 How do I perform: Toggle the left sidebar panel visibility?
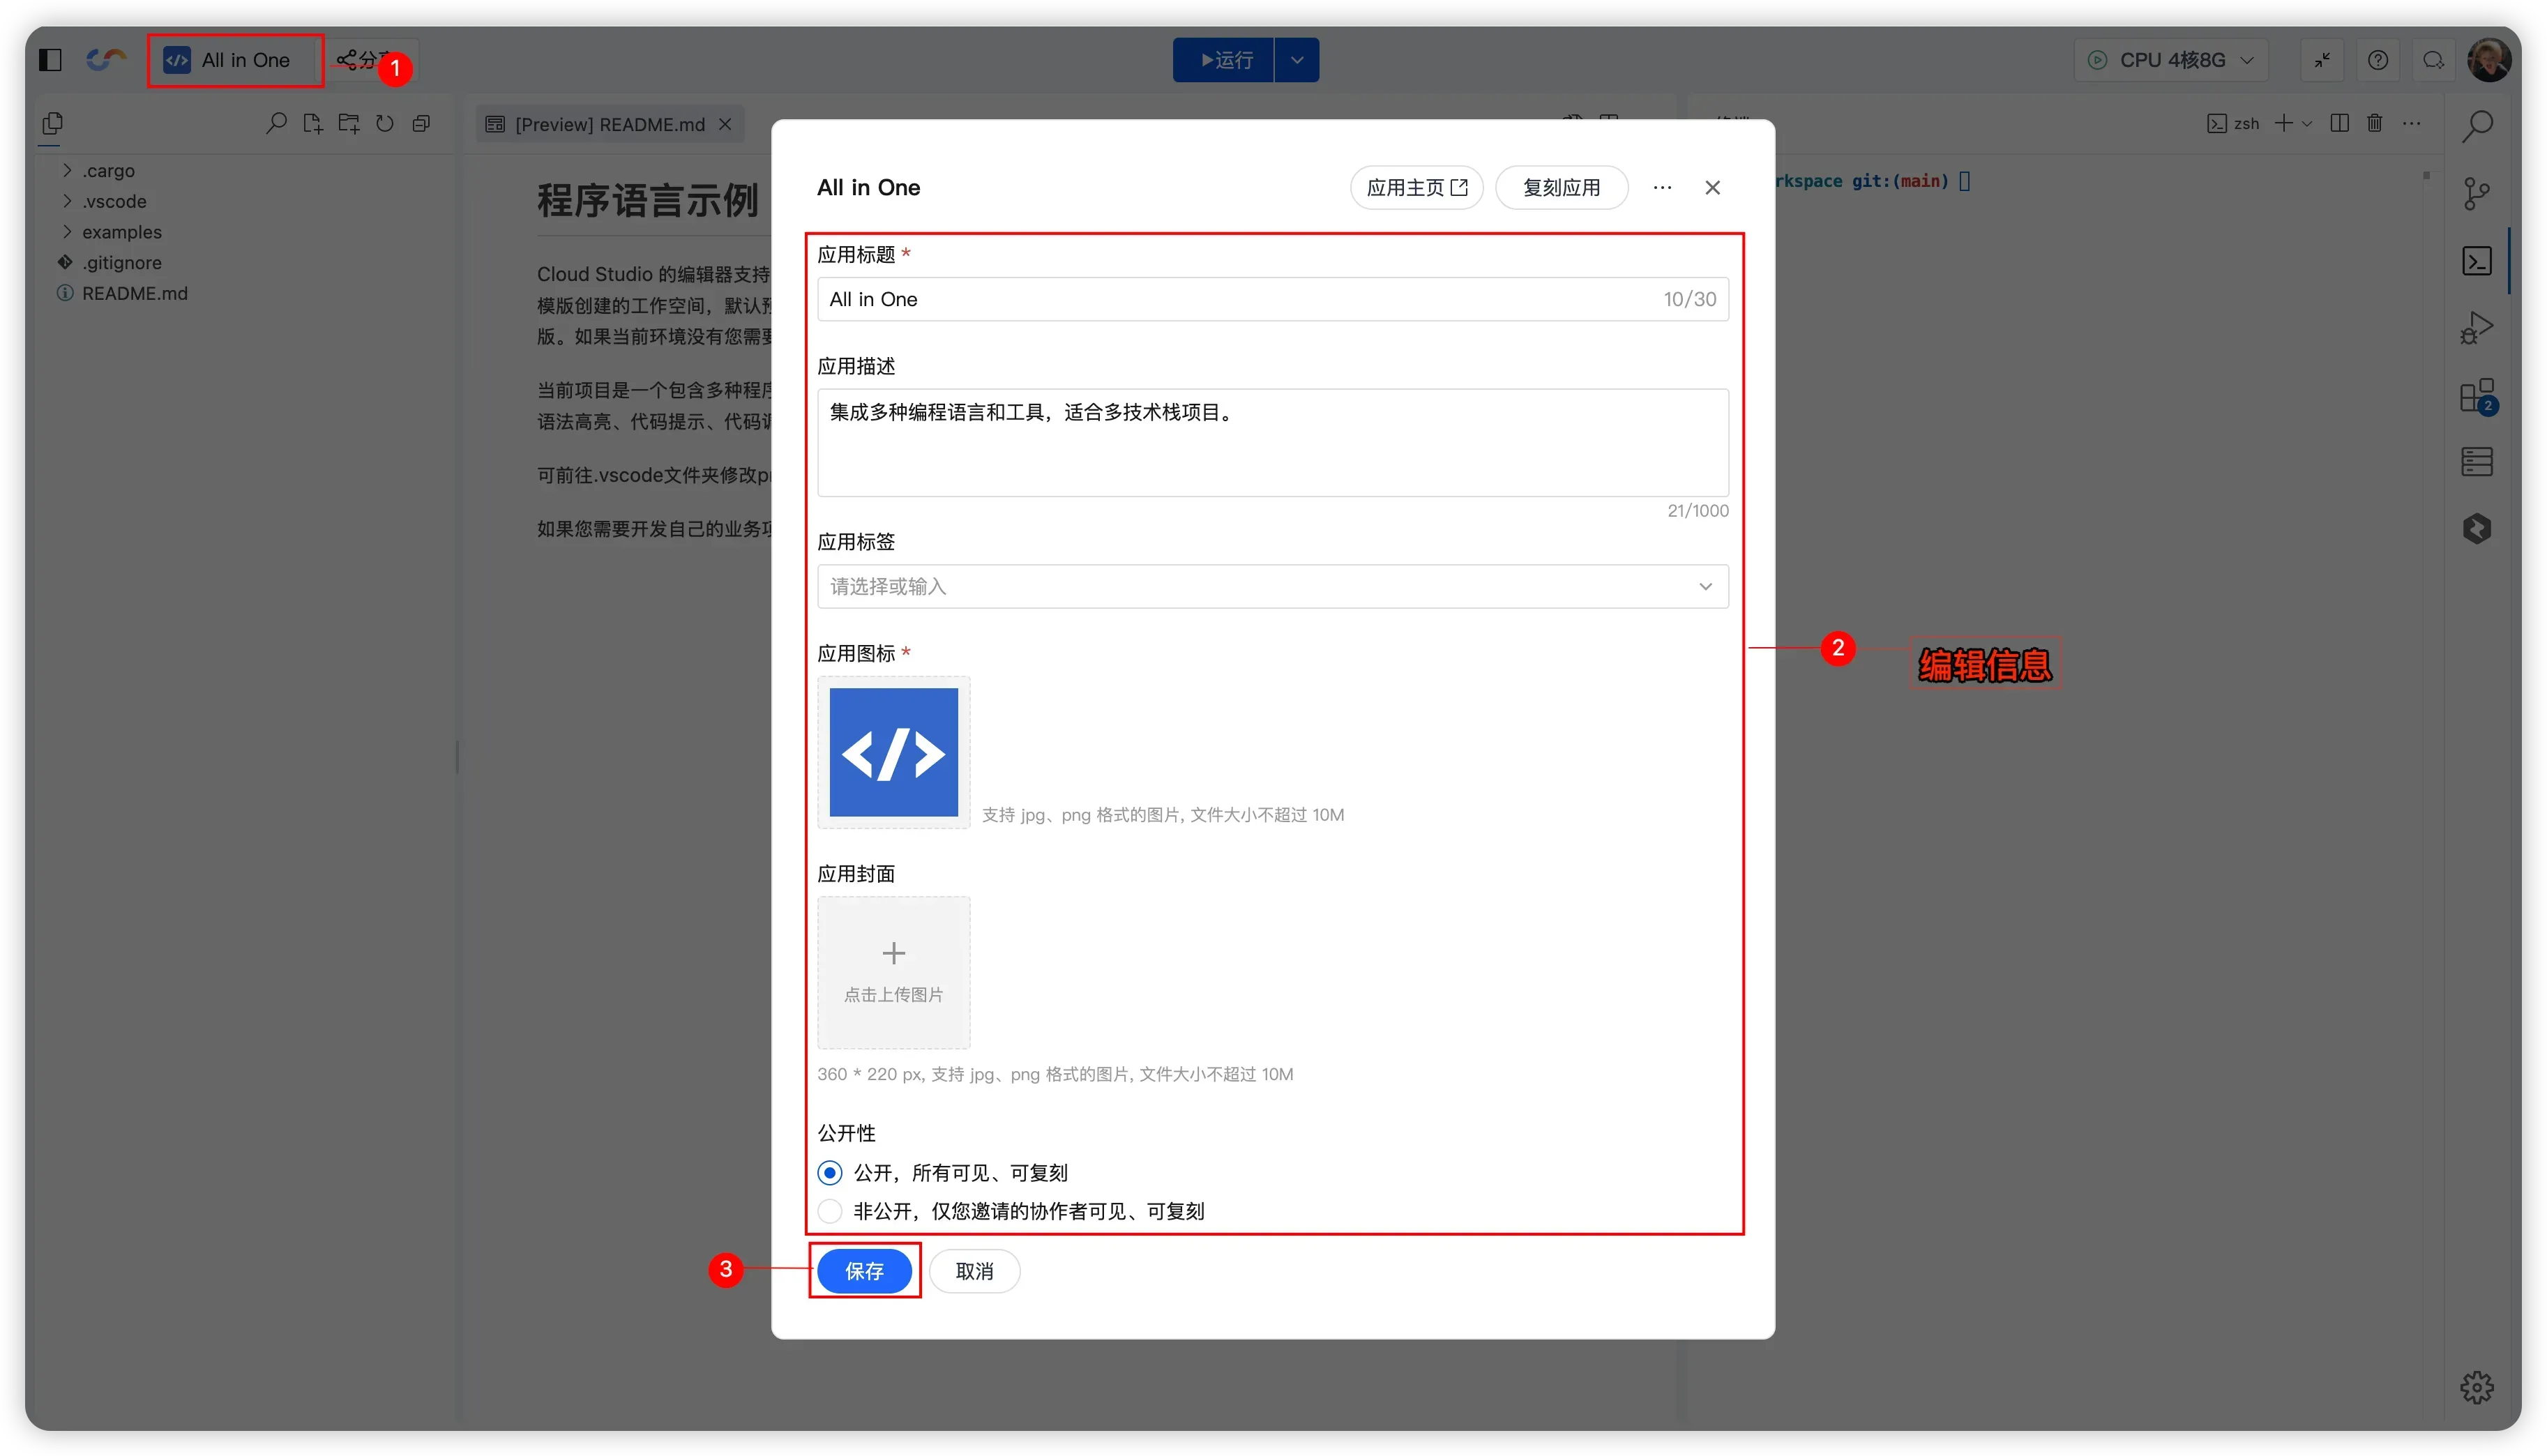click(x=50, y=60)
